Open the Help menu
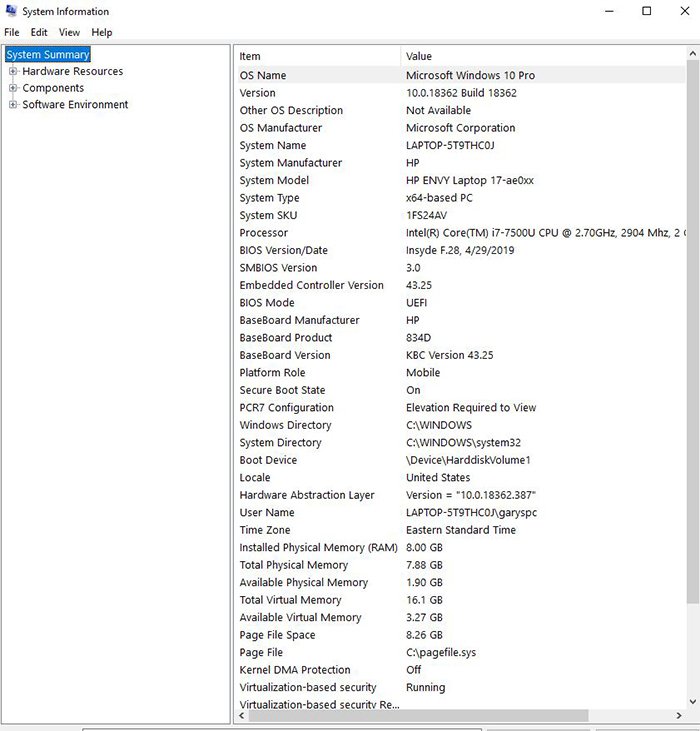This screenshot has width=700, height=731. pos(102,33)
